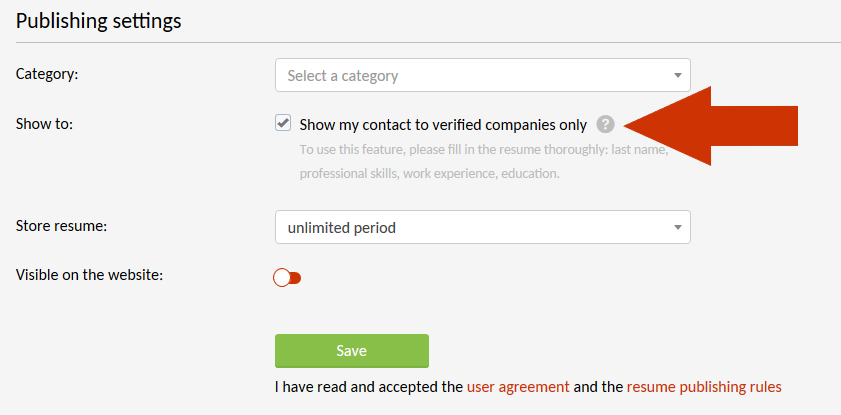Click the question mark help icon
Screen dimensions: 841x415
pos(605,125)
